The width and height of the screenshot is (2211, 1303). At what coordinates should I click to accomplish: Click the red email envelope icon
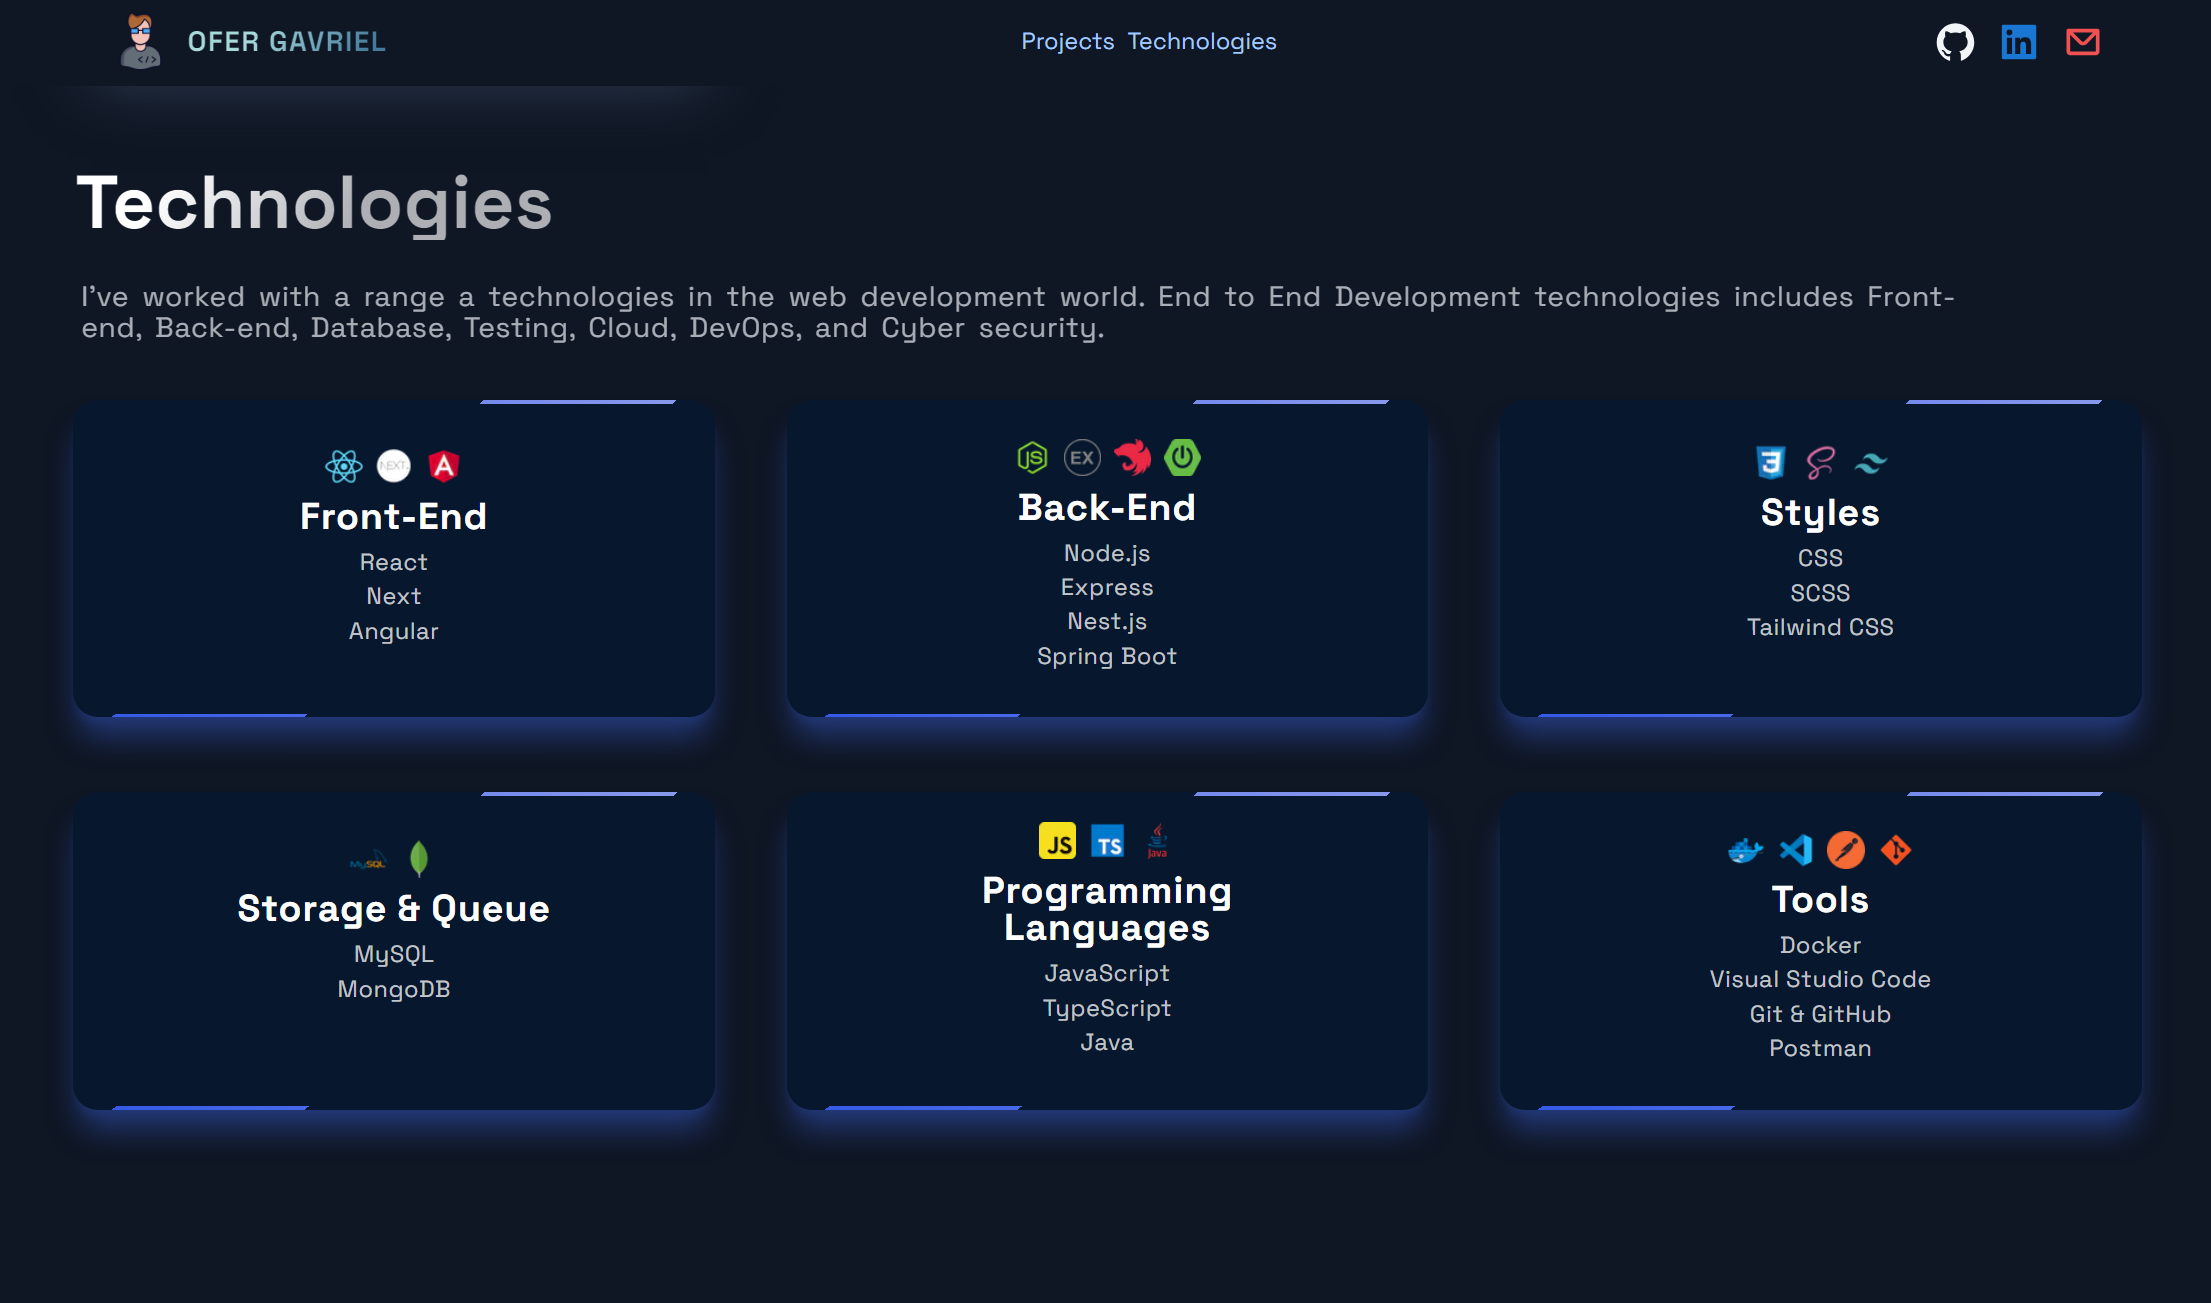coord(2082,42)
